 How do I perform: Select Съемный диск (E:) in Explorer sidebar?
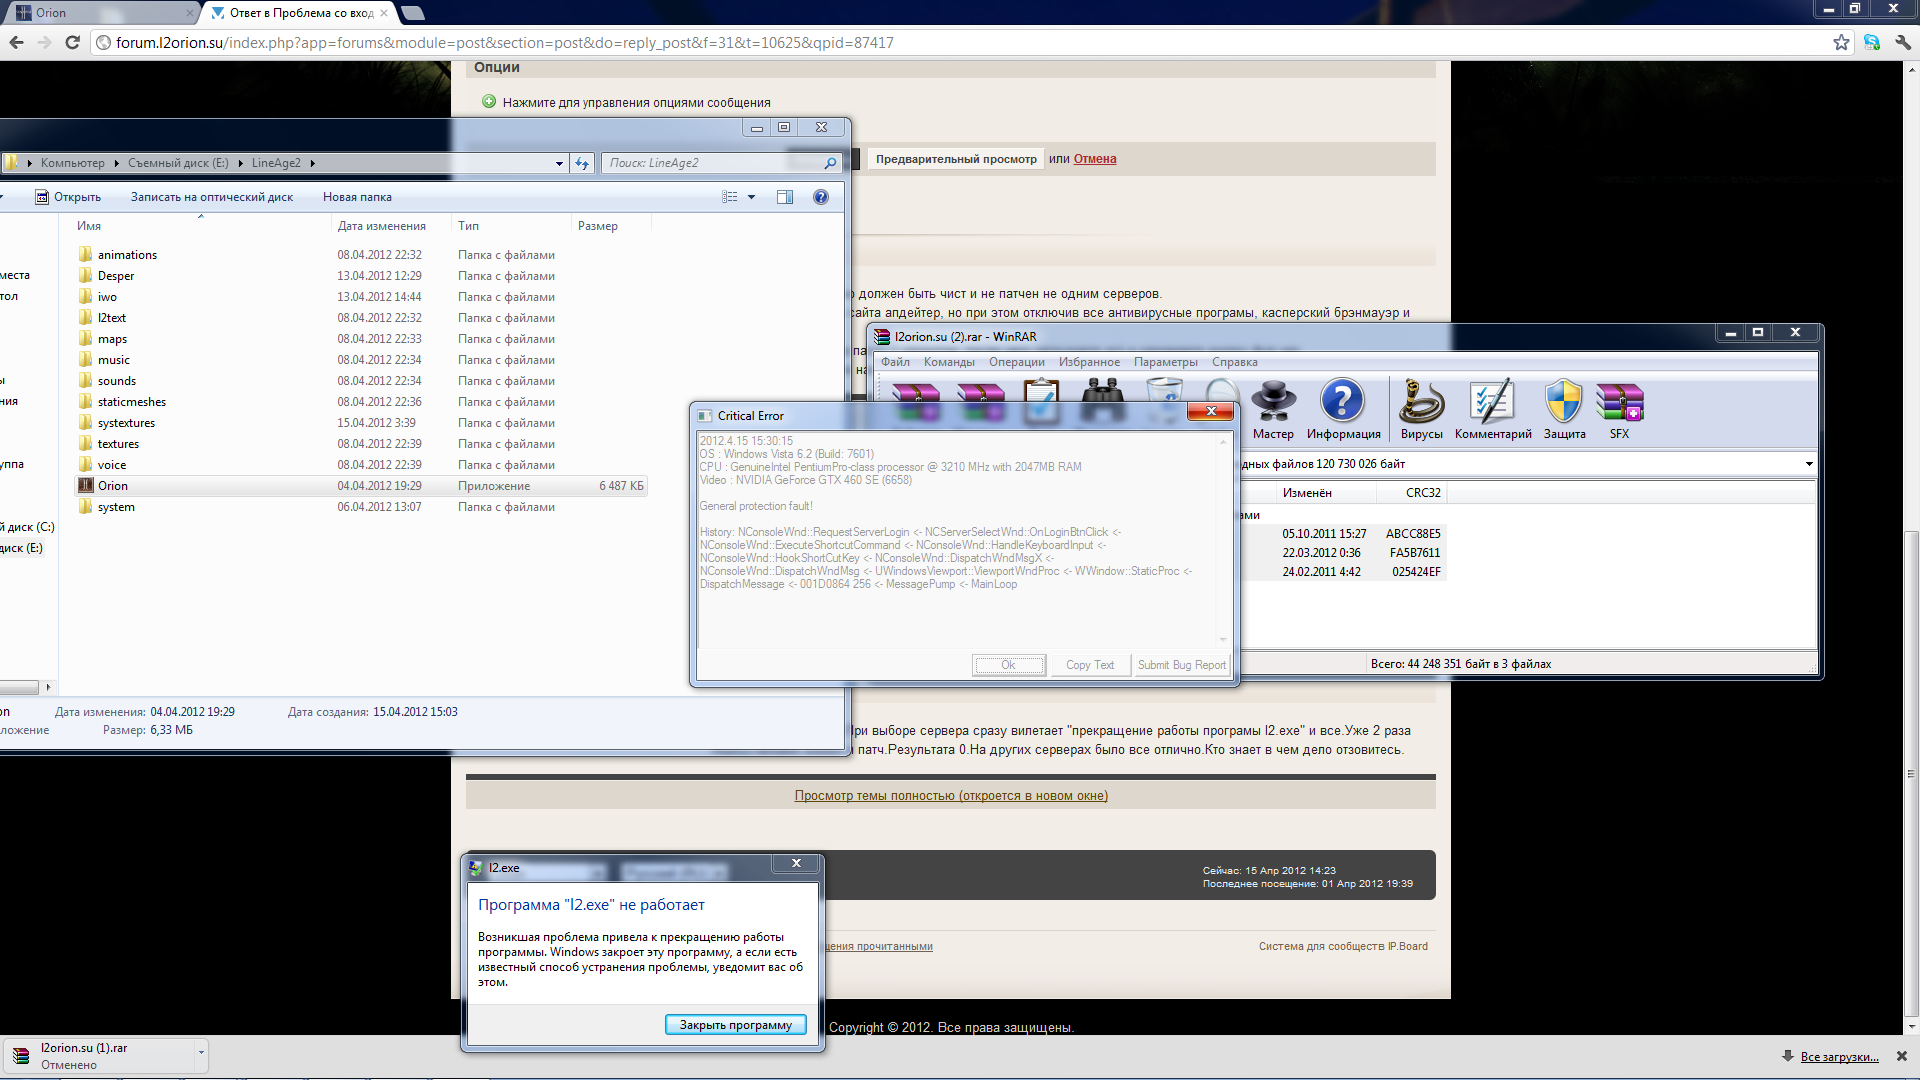[22, 548]
